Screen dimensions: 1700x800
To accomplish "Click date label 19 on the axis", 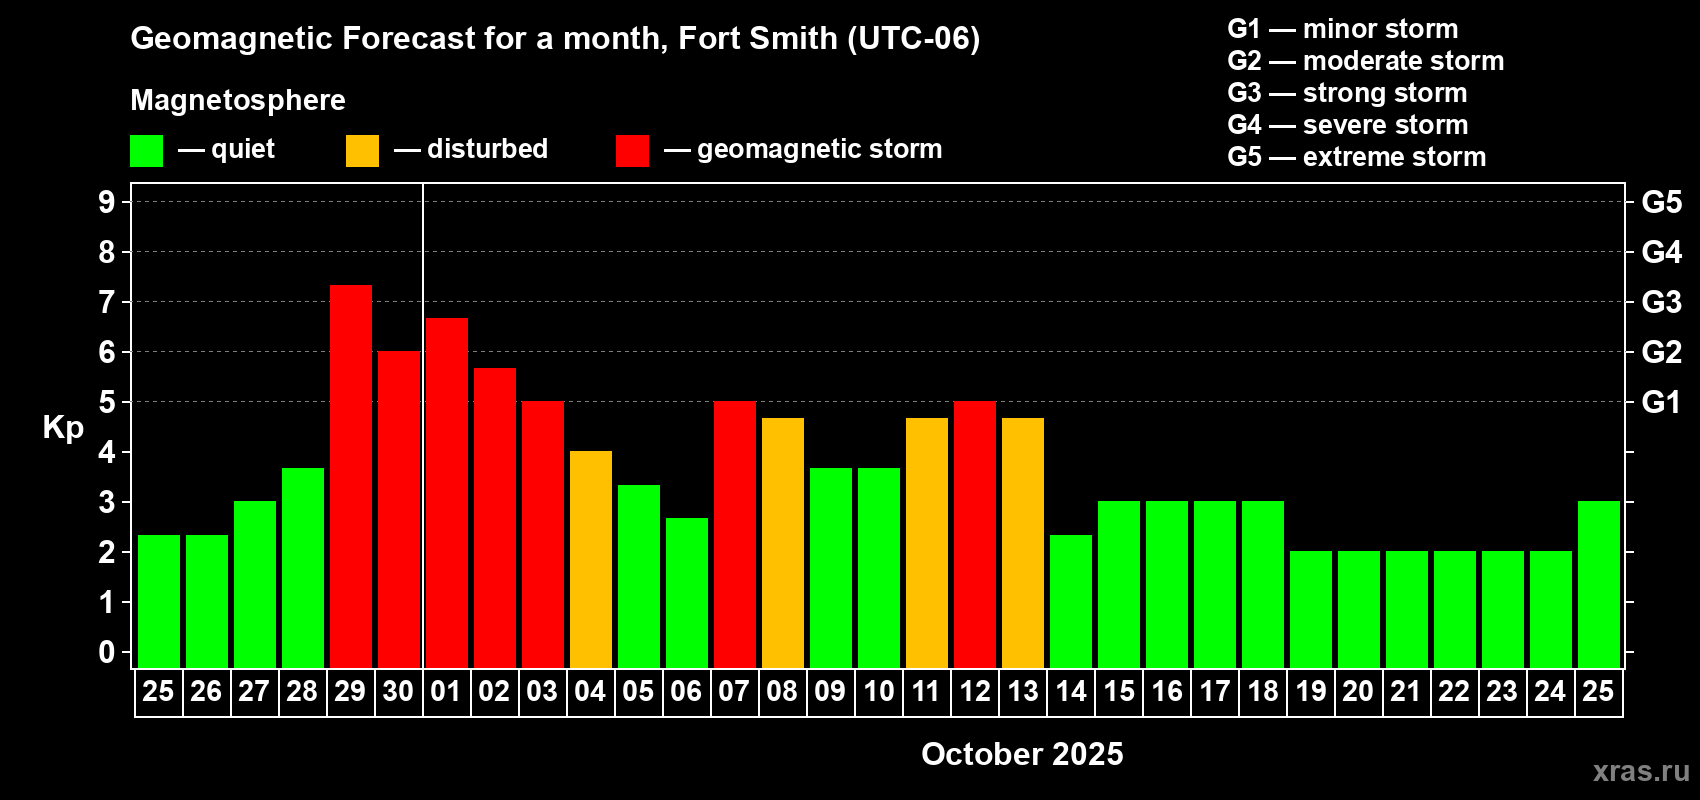I will (x=1310, y=692).
